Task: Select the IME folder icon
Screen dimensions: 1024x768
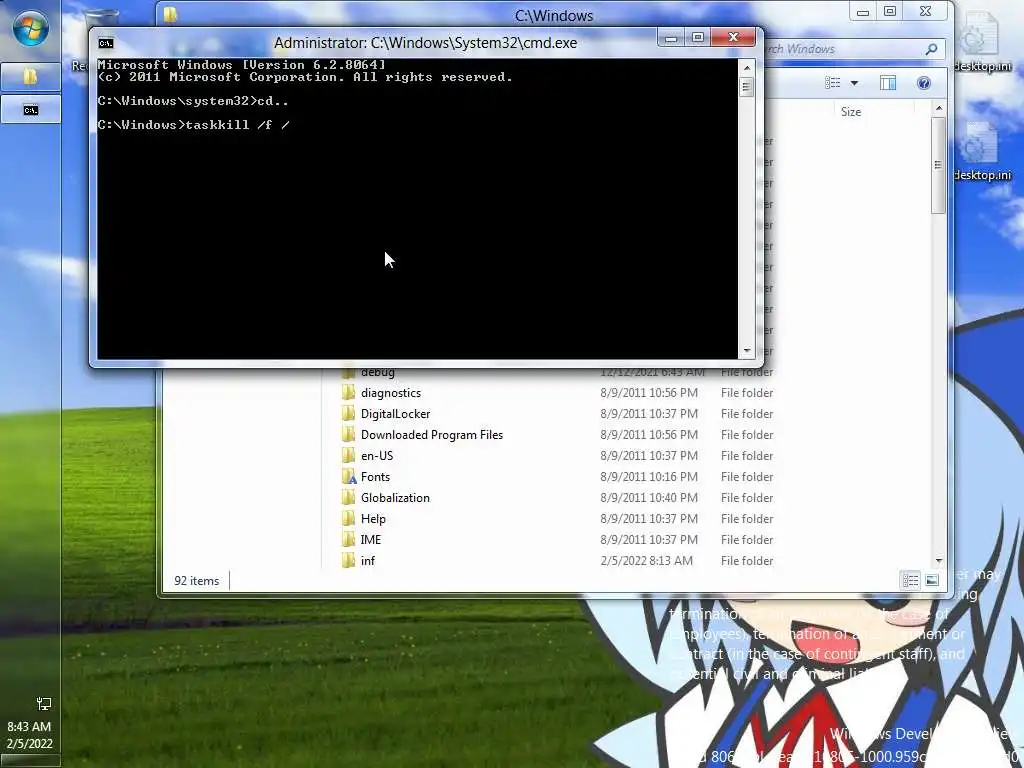Action: click(349, 539)
